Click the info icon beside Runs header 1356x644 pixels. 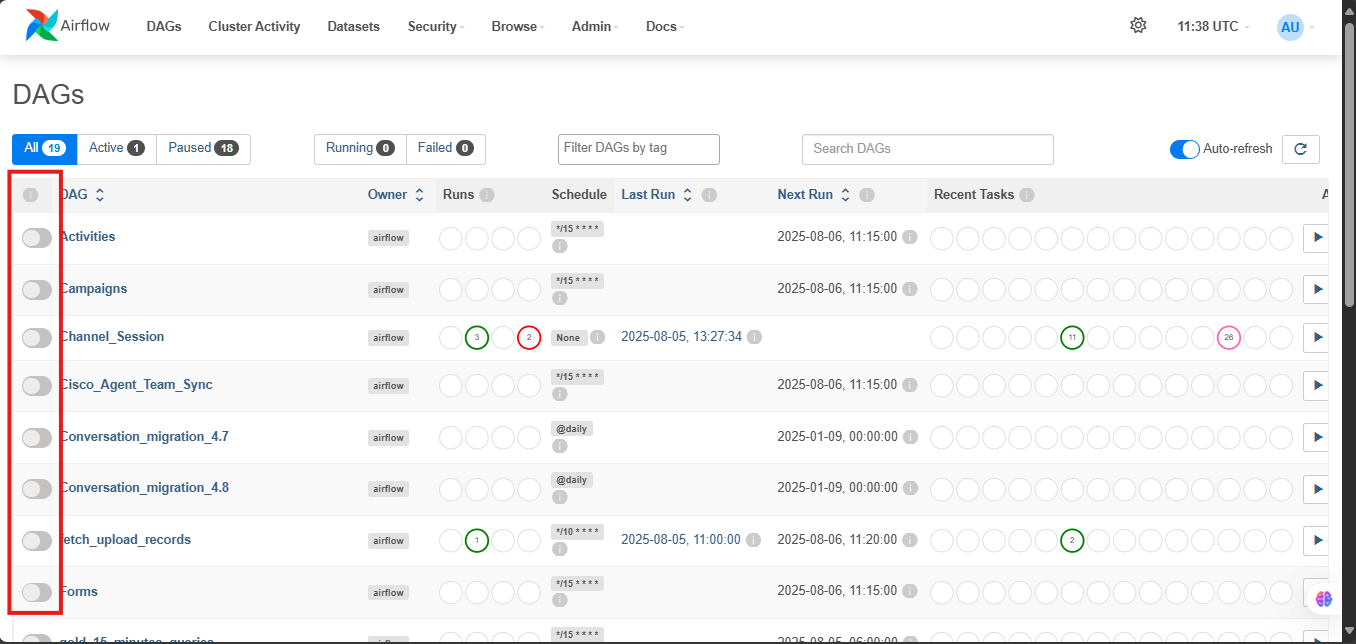tap(487, 195)
